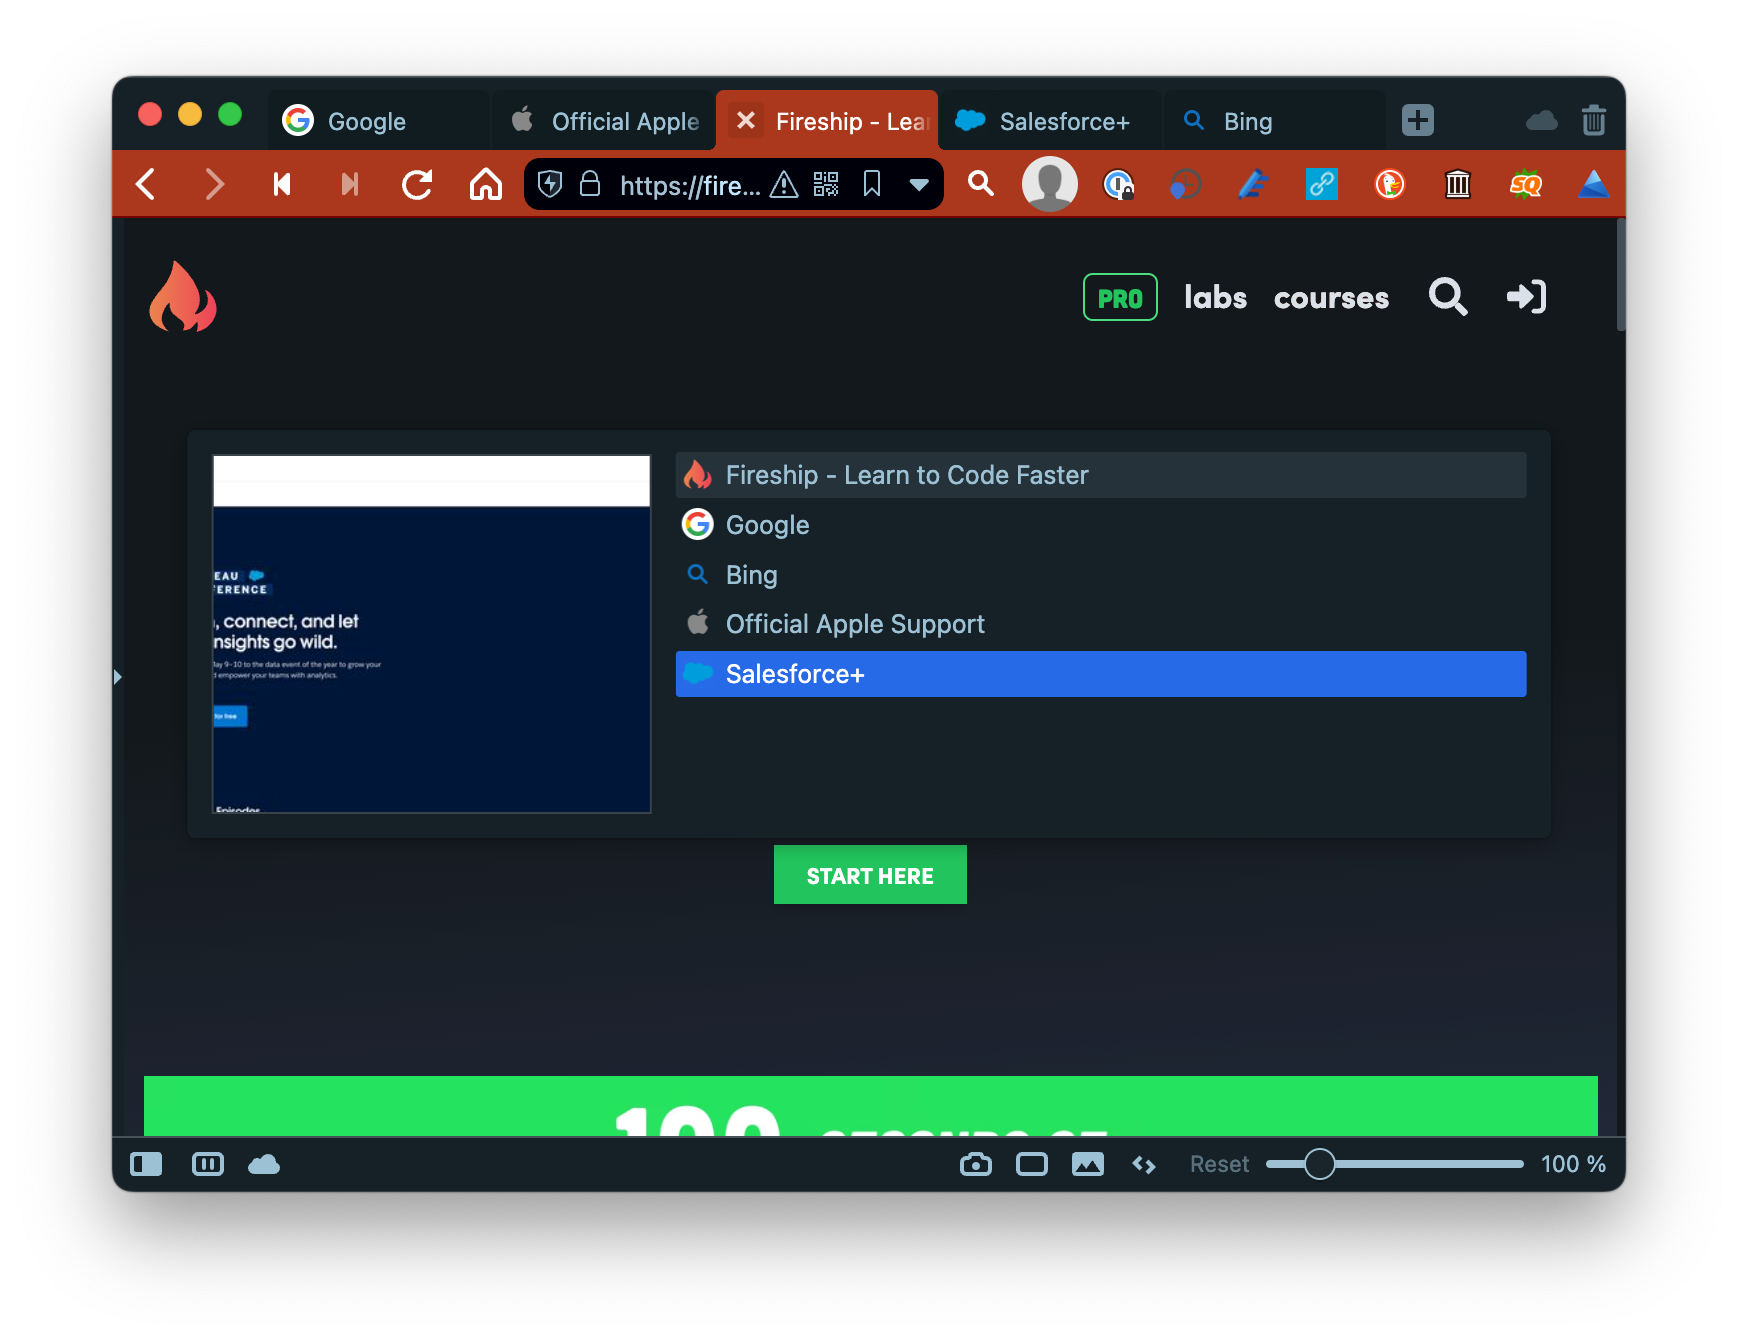1738x1340 pixels.
Task: Click the blue triangle extension icon
Action: [1593, 184]
